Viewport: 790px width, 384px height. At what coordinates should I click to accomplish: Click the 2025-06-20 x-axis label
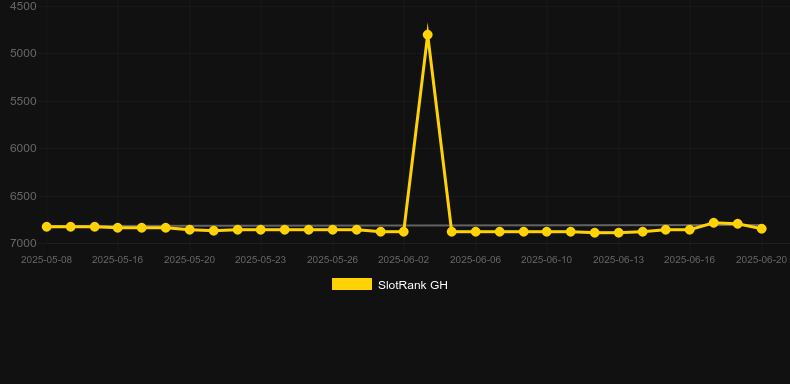point(761,260)
